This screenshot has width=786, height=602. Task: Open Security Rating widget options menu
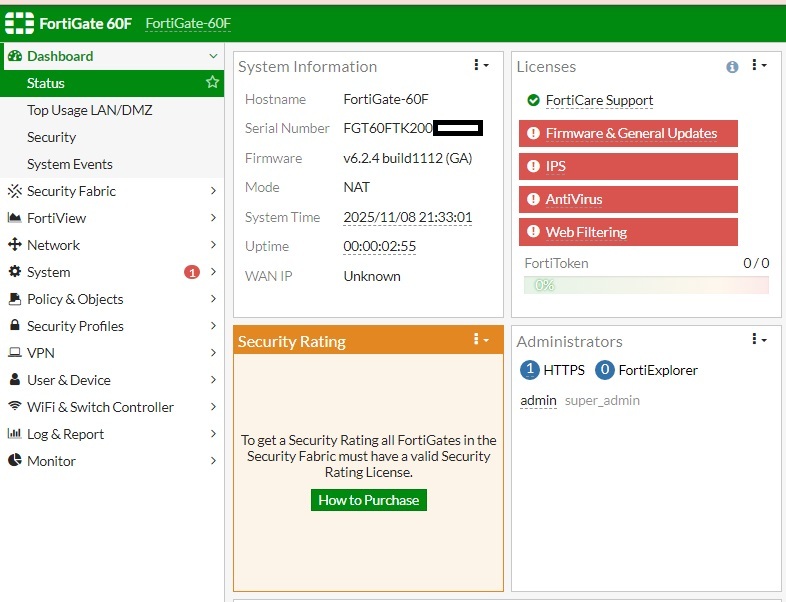[481, 341]
